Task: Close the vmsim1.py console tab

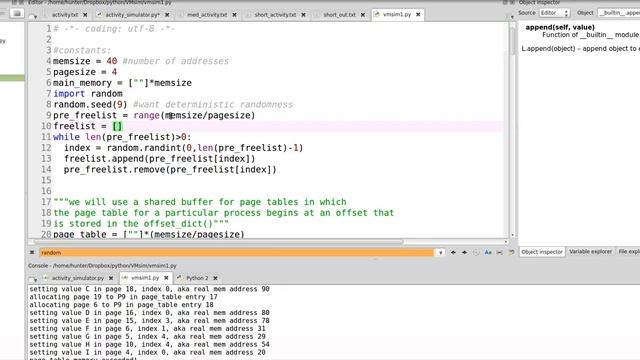Action: pos(166,278)
